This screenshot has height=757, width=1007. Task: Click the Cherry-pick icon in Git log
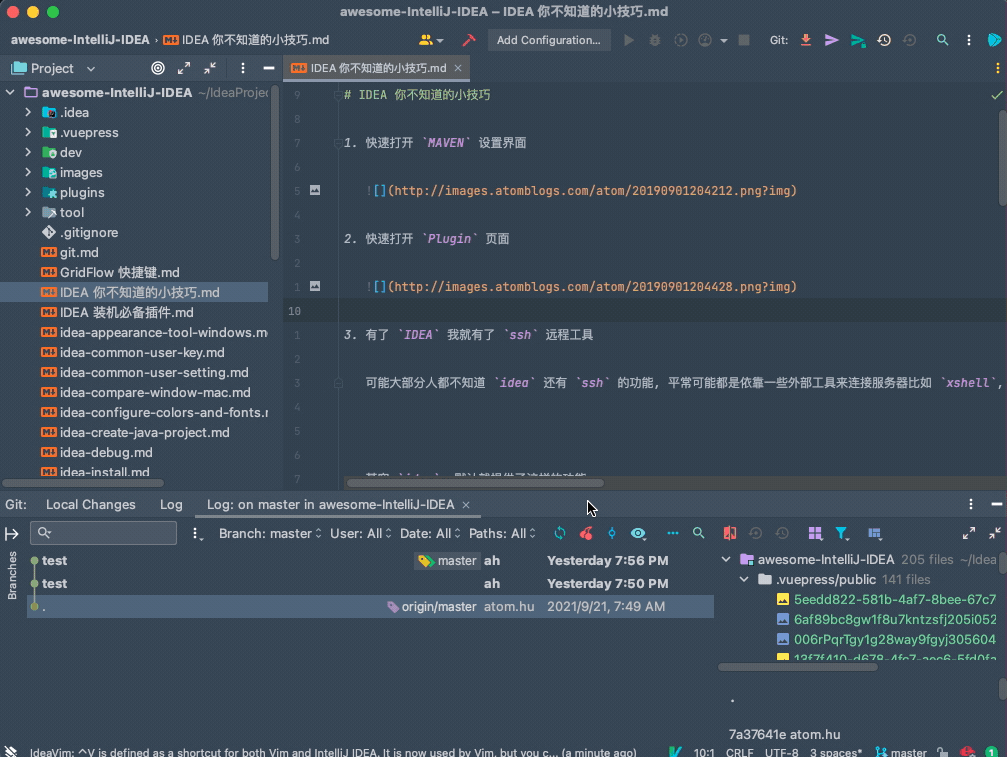586,533
